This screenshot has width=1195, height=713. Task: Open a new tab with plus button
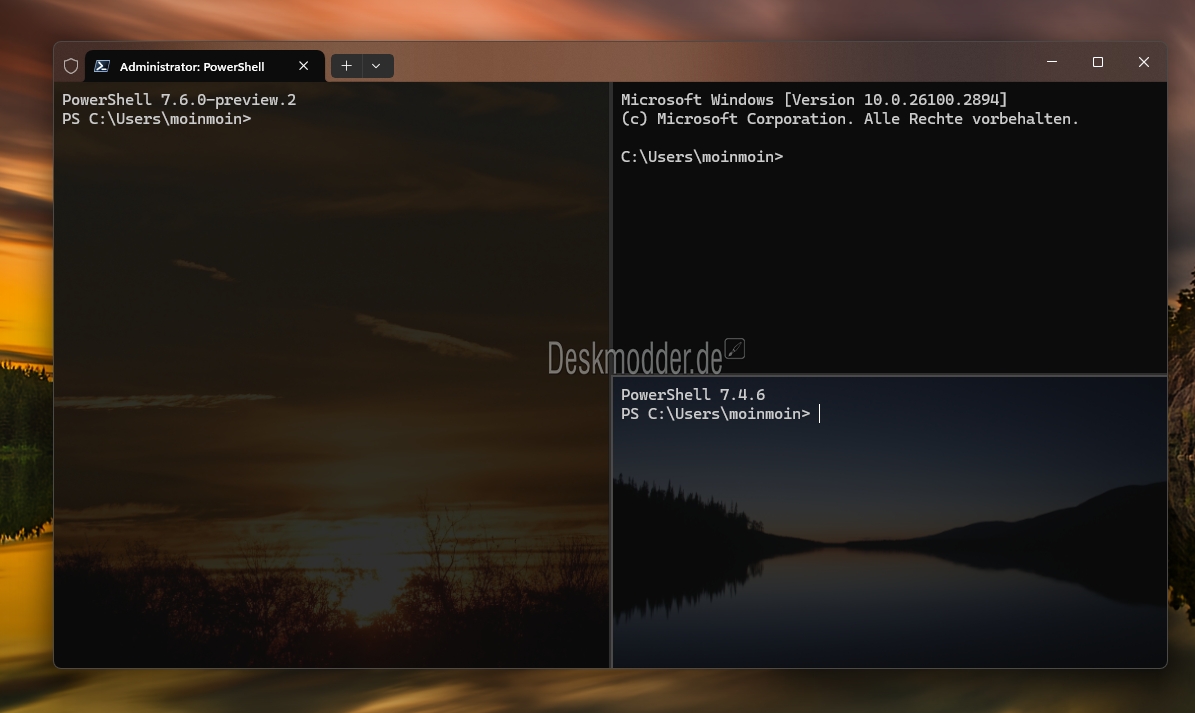click(x=347, y=66)
